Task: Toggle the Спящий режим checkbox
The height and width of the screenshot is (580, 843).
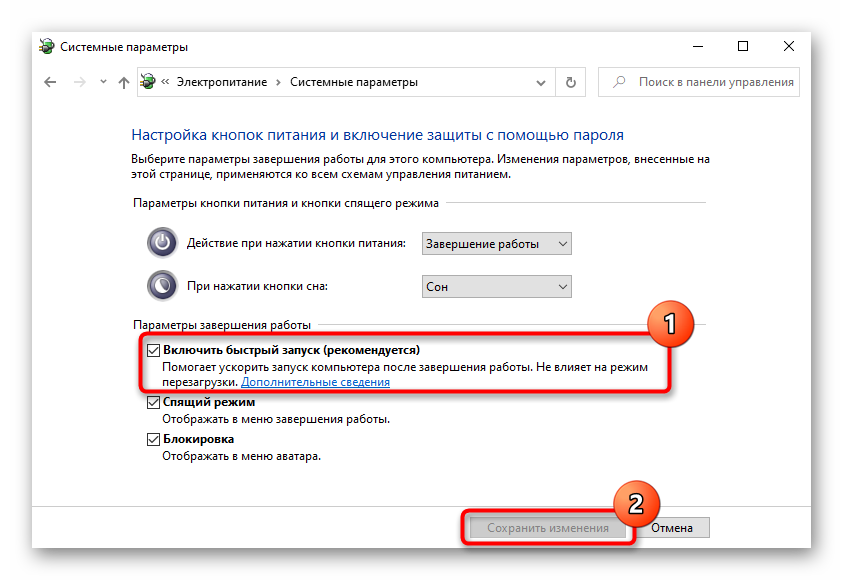Action: 154,402
